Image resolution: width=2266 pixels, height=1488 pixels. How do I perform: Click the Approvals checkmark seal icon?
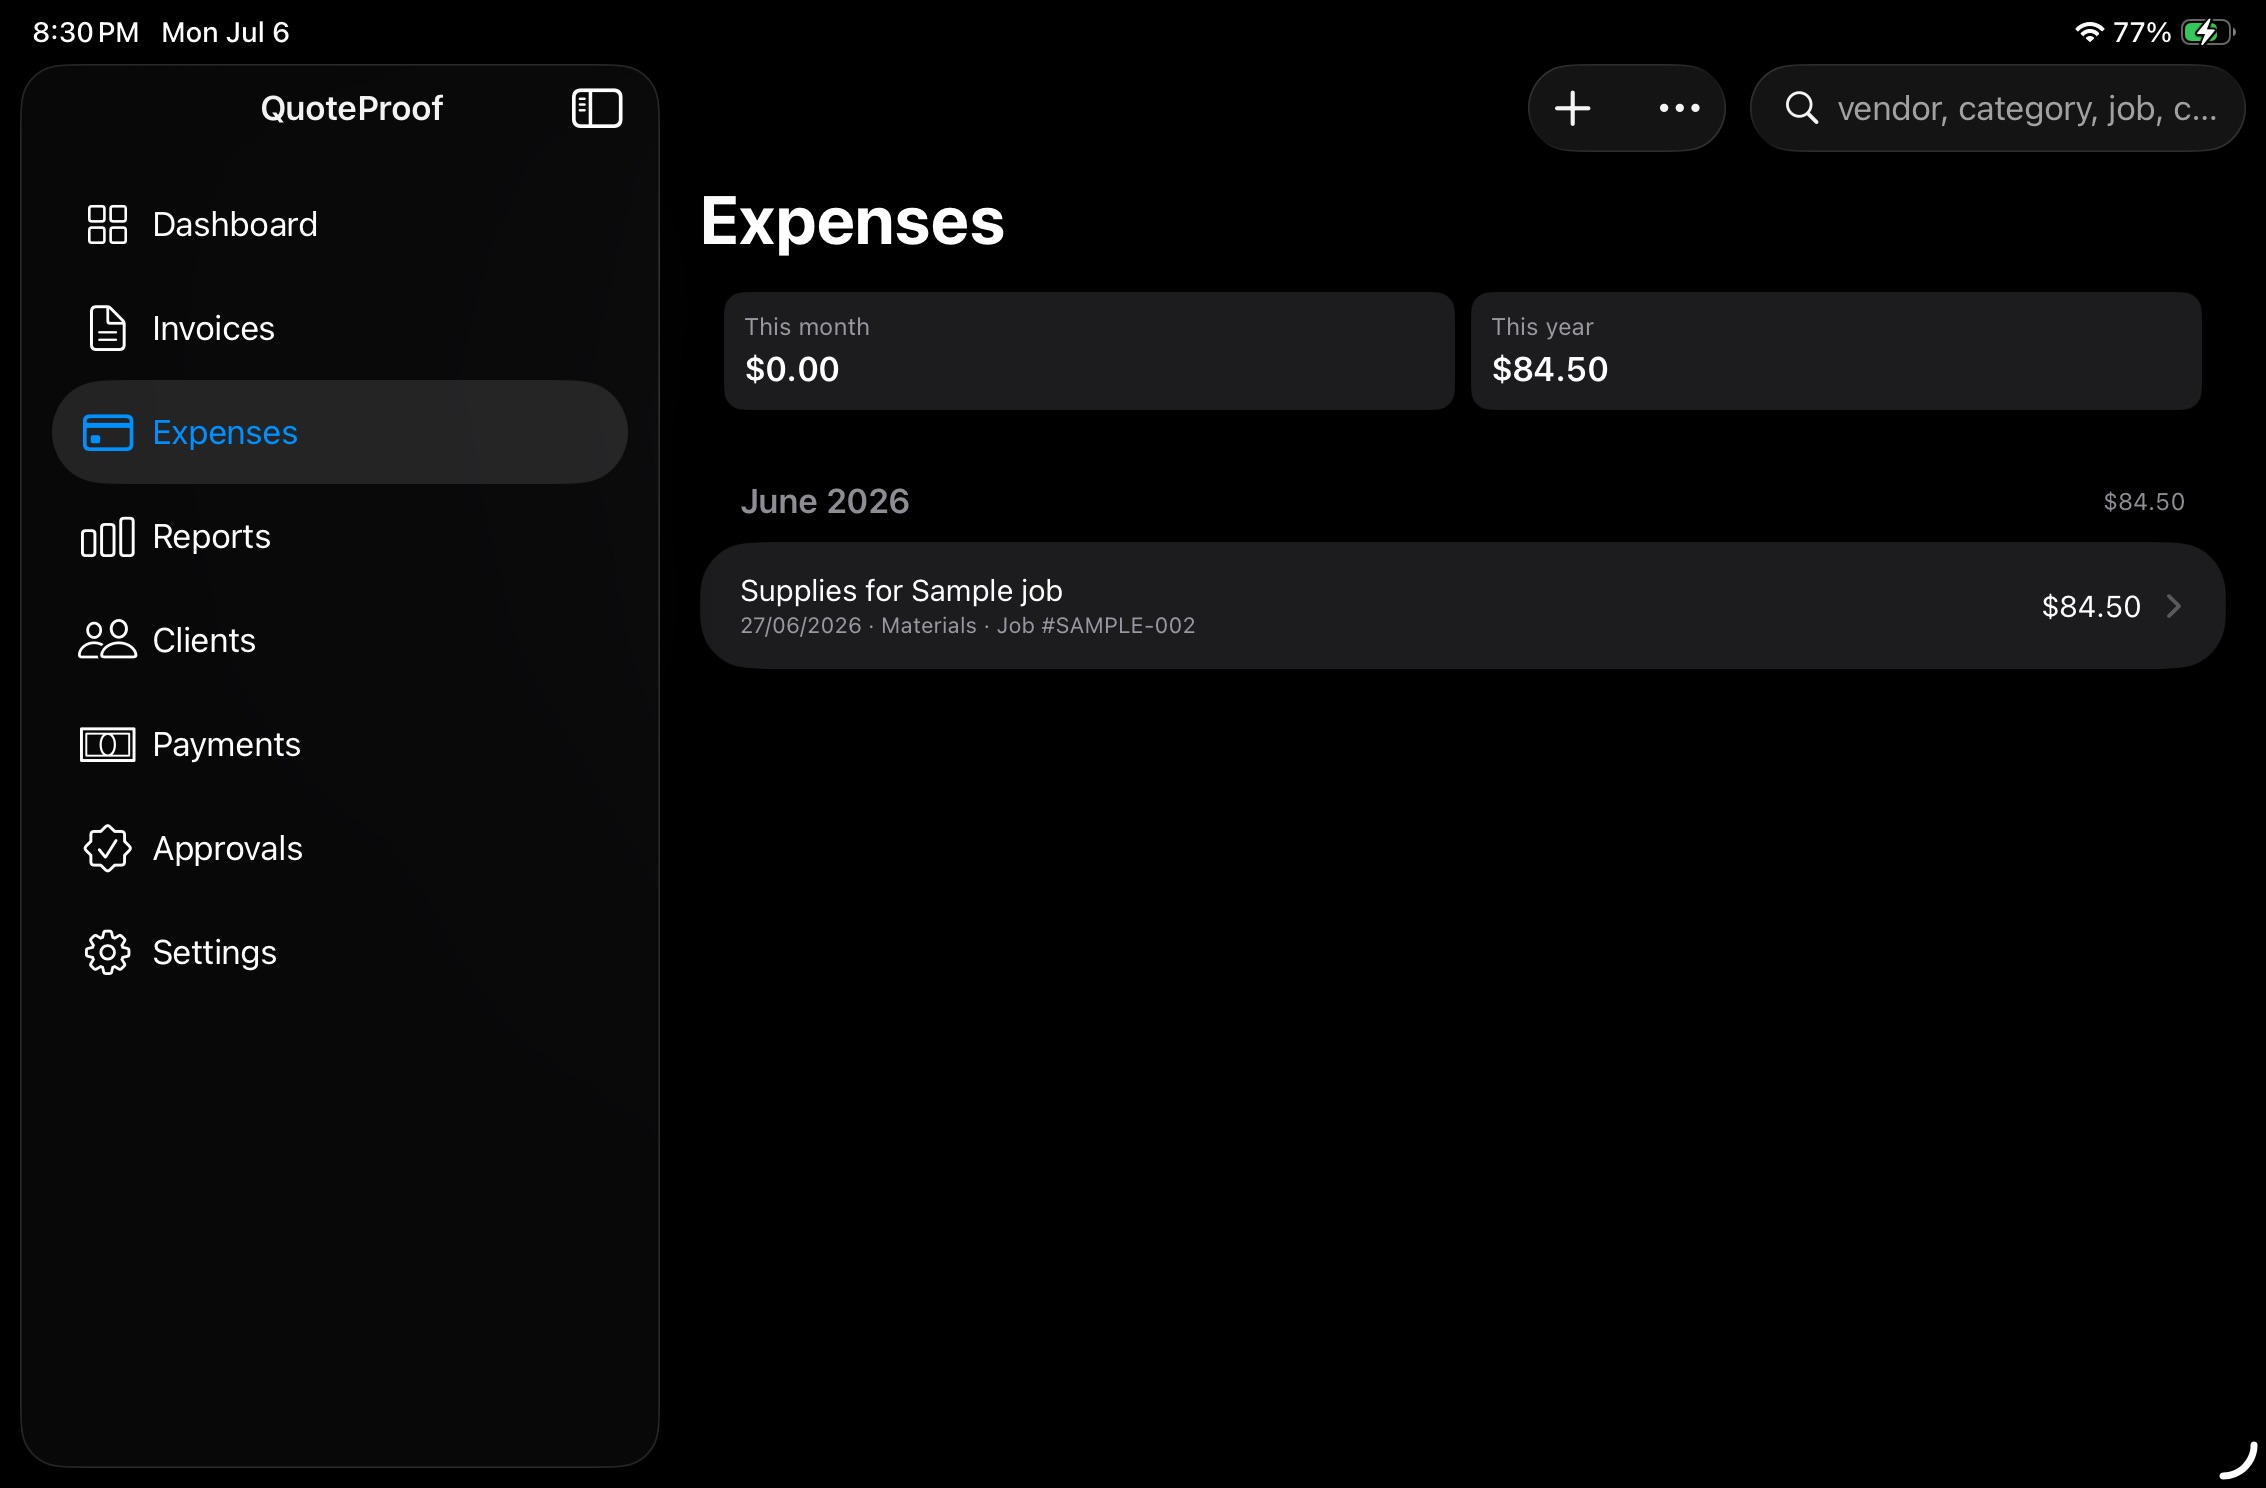coord(107,848)
